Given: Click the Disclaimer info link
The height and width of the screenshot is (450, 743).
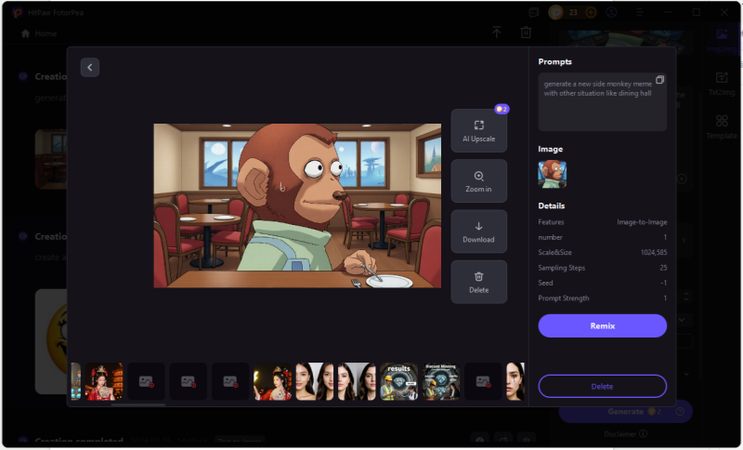Looking at the screenshot, I should coord(625,434).
